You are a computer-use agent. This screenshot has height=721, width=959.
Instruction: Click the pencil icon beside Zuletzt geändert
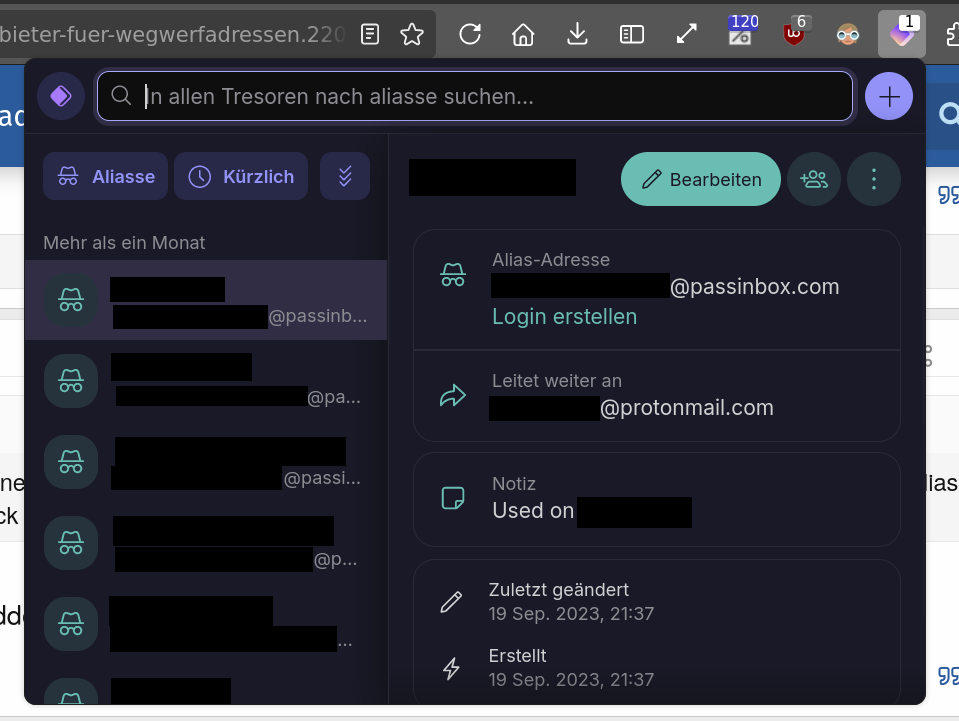tap(451, 601)
